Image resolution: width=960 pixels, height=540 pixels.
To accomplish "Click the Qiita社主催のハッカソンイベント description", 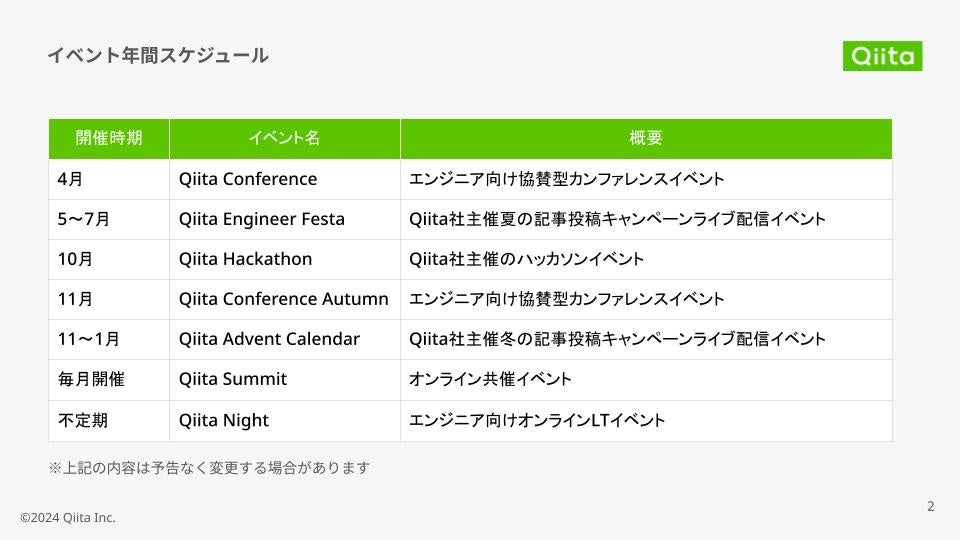I will (527, 259).
